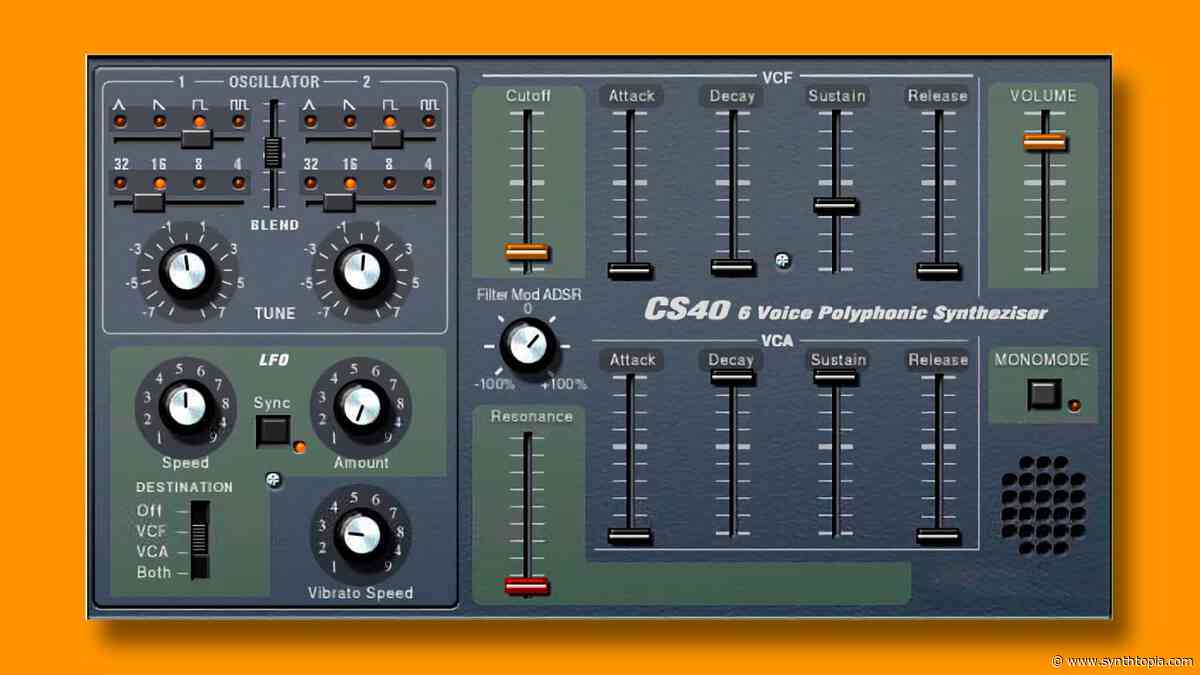Click the LFO Sync indicator LED

(299, 447)
